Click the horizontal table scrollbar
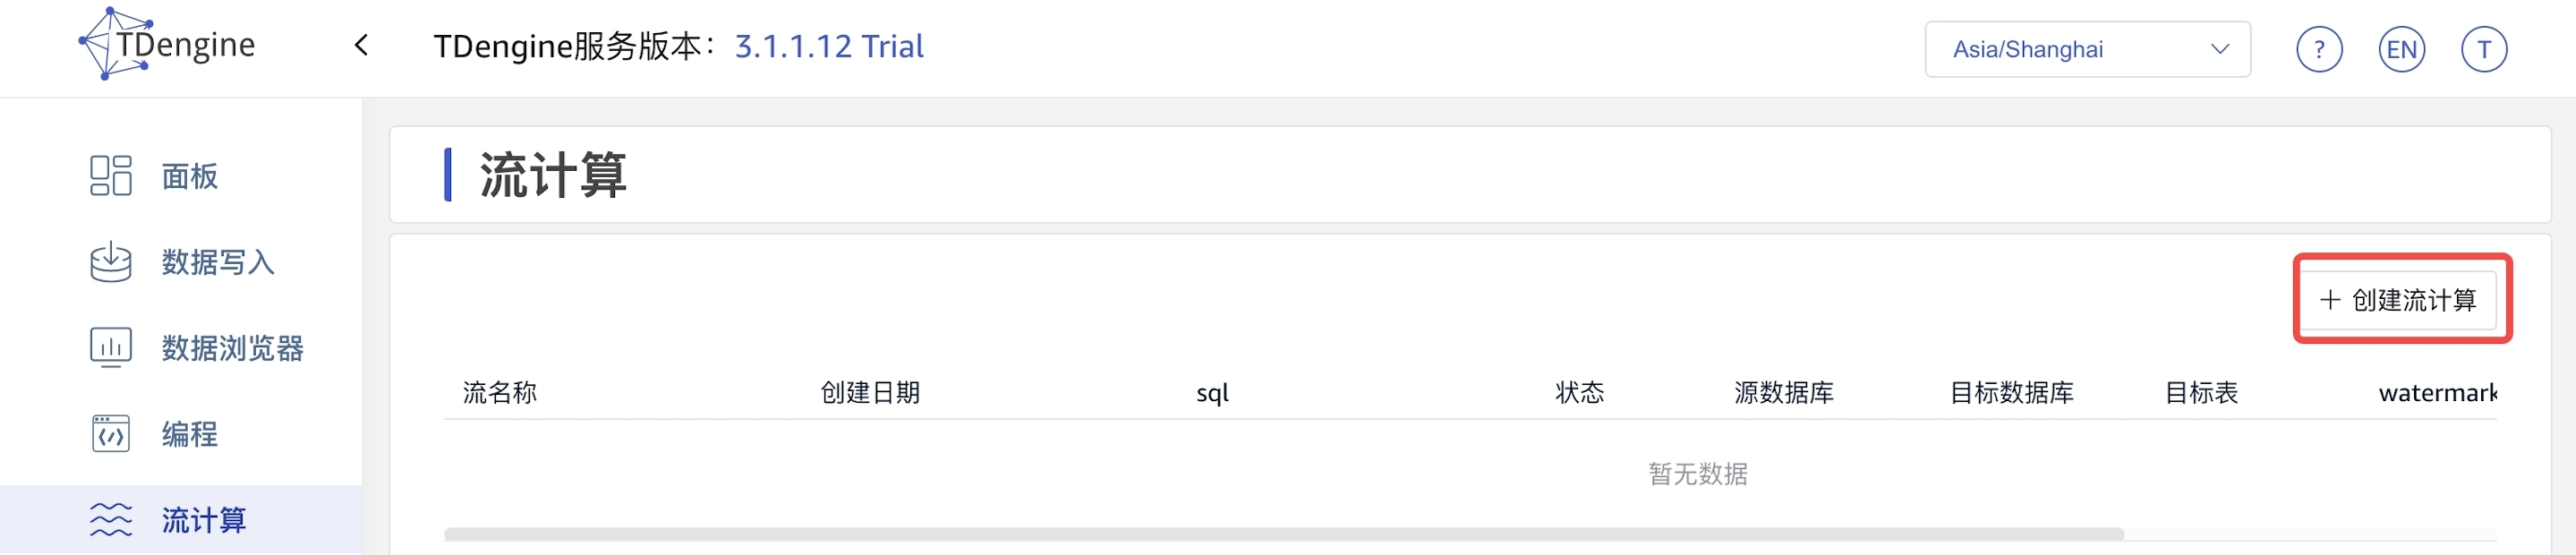Viewport: 2576px width, 555px height. pyautogui.click(x=1283, y=534)
